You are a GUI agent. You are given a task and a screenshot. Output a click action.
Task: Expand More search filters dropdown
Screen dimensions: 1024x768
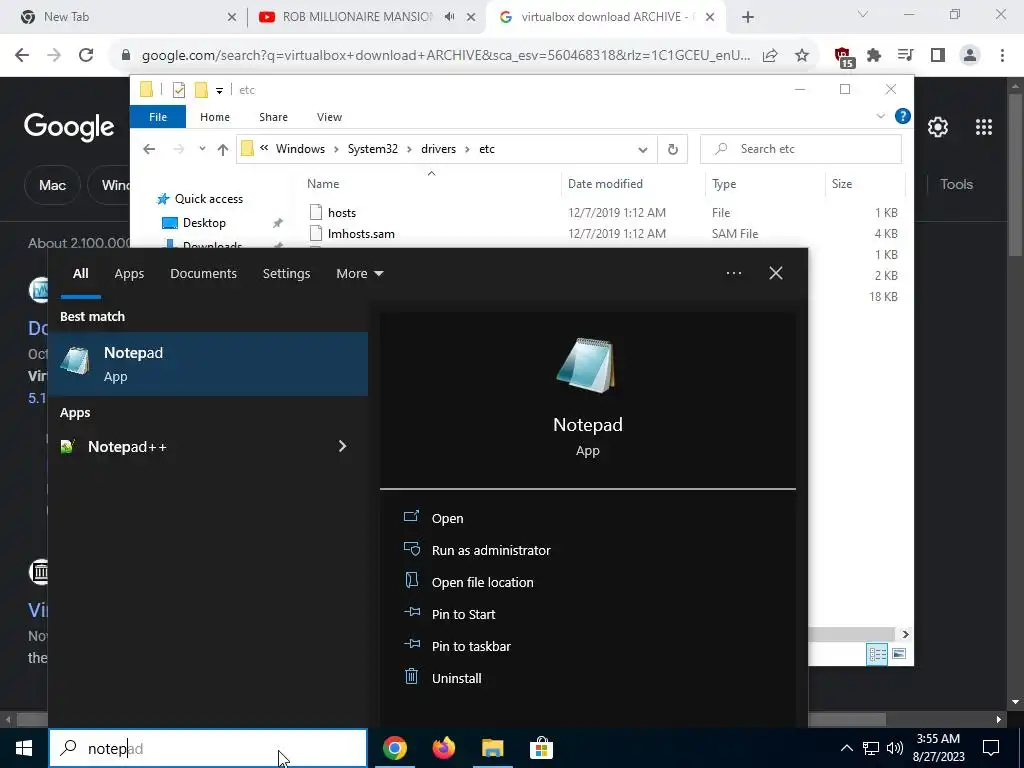click(x=359, y=274)
